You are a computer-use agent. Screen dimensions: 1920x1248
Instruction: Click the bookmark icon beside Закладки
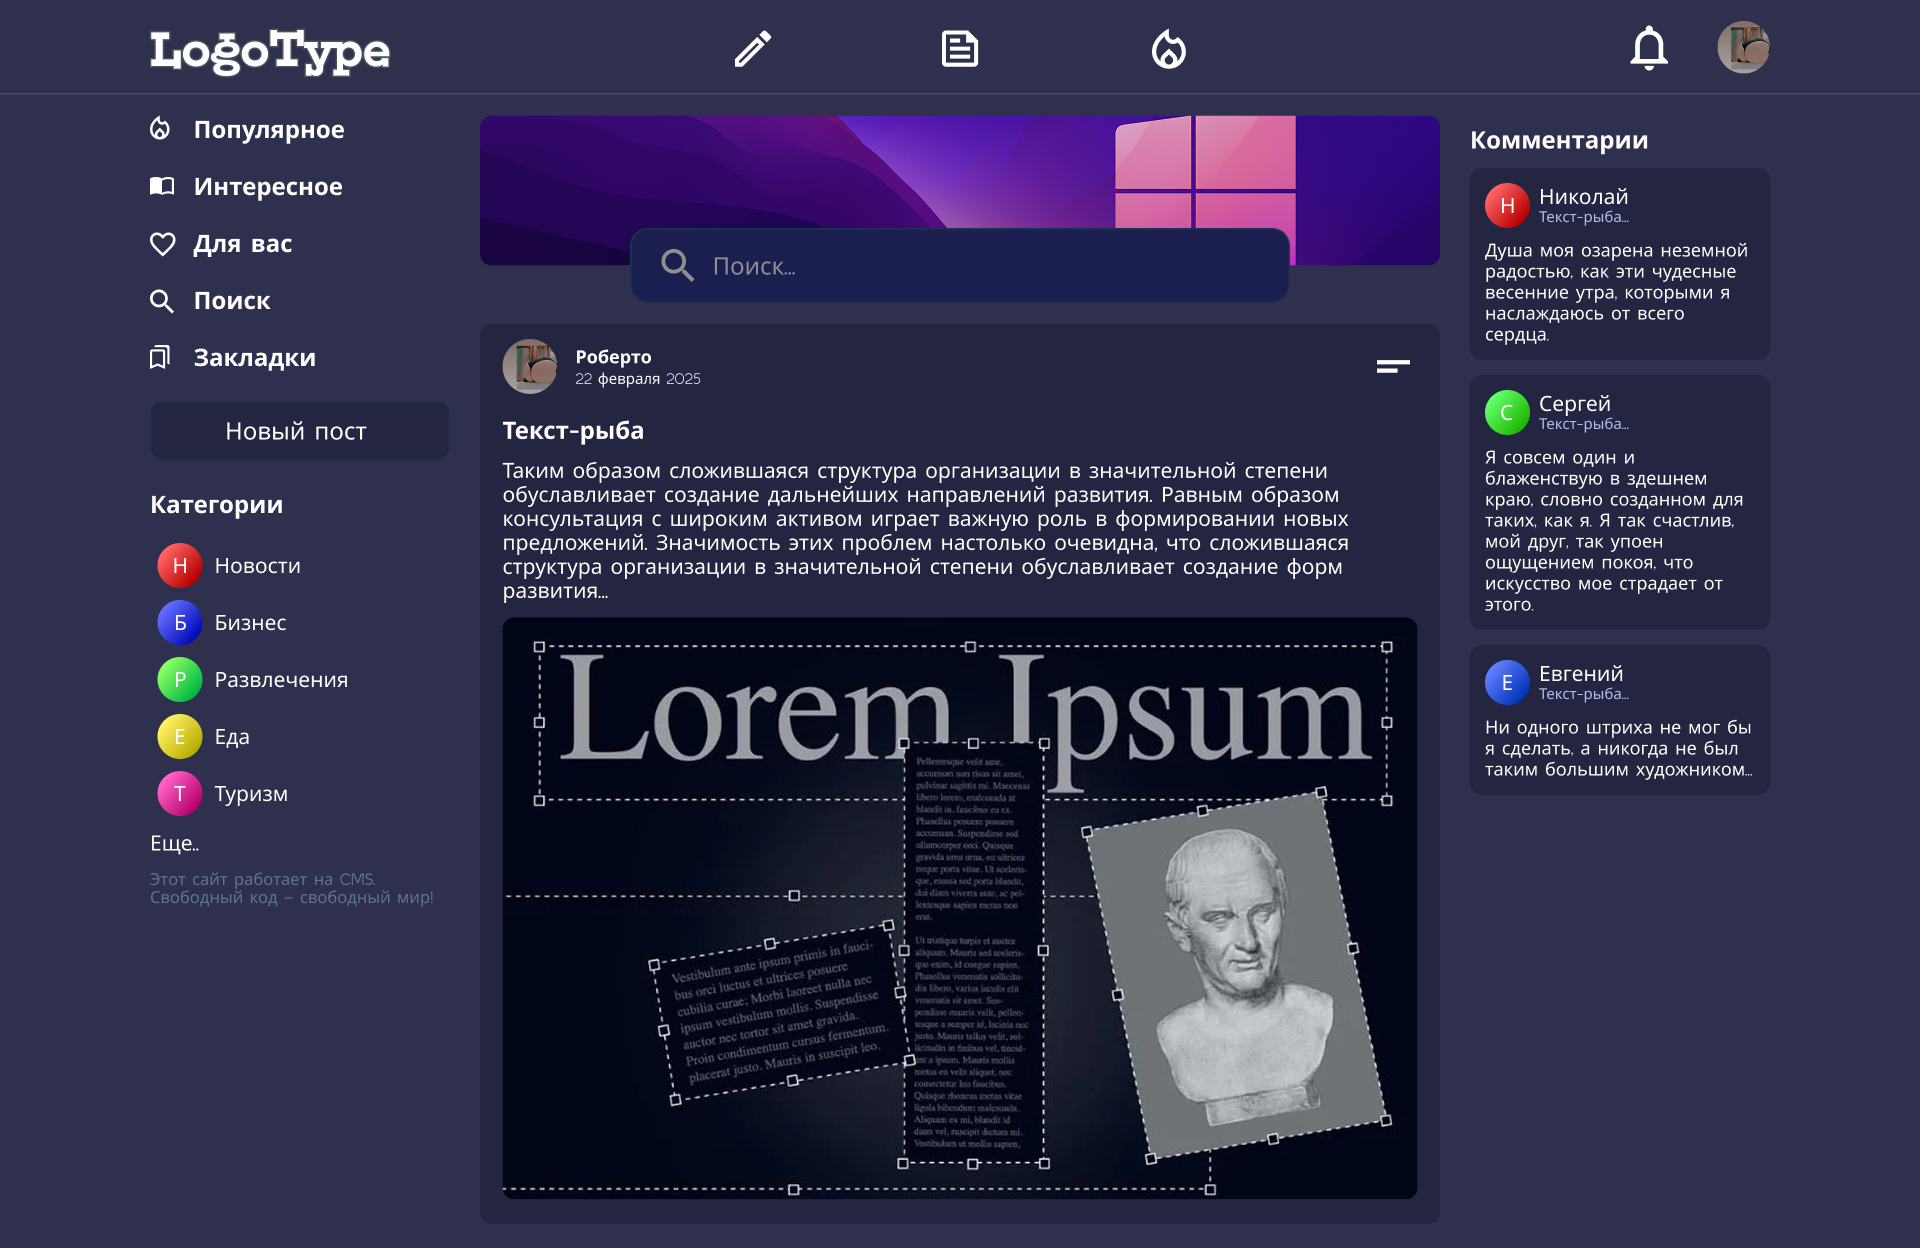pos(160,358)
